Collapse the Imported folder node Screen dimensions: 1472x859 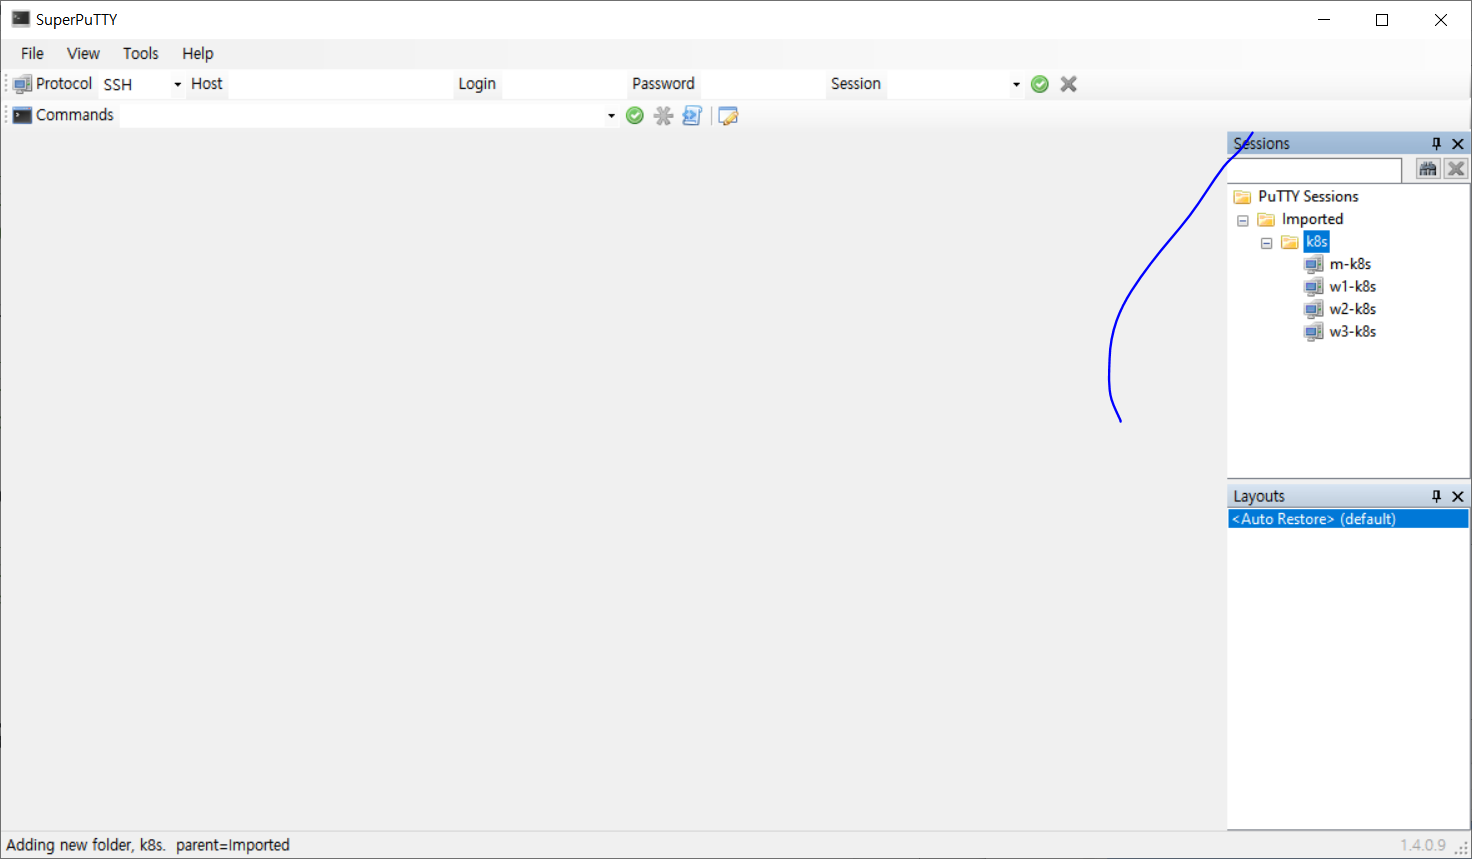pos(1243,220)
